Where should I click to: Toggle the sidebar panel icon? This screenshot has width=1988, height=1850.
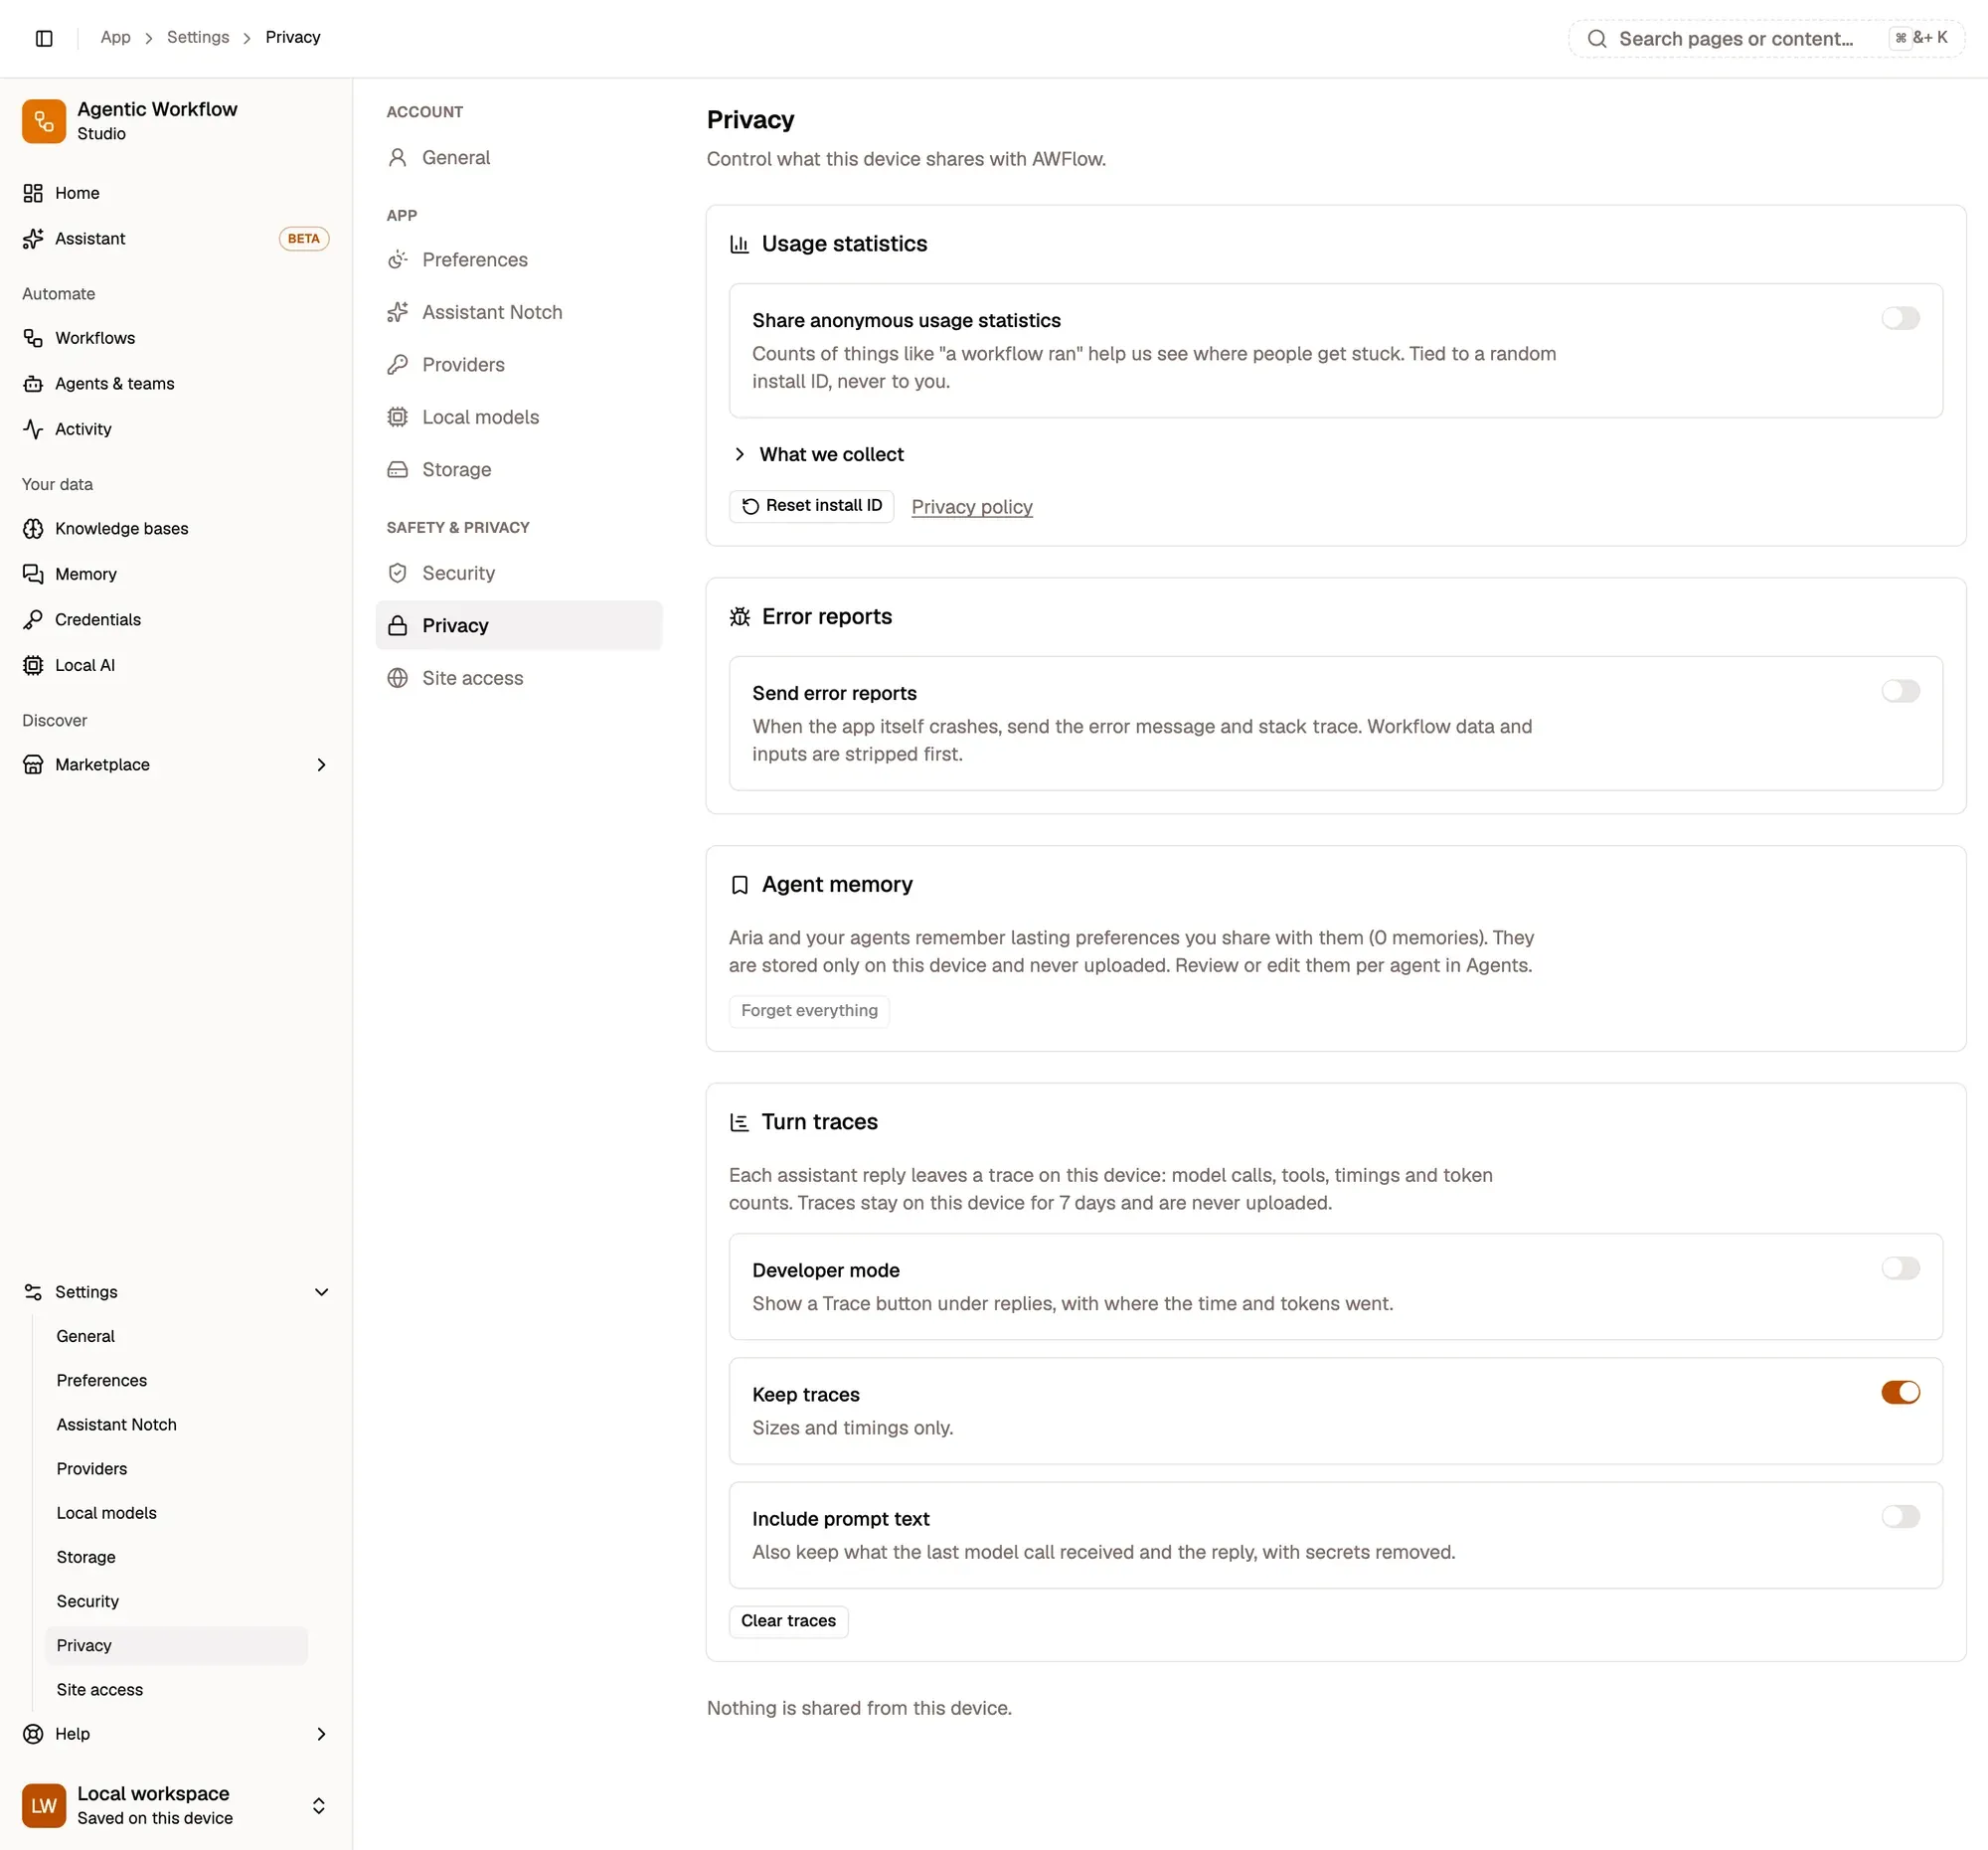pyautogui.click(x=44, y=38)
